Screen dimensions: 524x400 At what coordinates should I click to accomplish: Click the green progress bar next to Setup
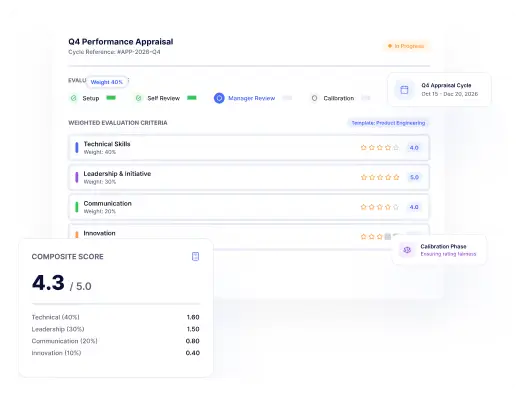pyautogui.click(x=111, y=98)
